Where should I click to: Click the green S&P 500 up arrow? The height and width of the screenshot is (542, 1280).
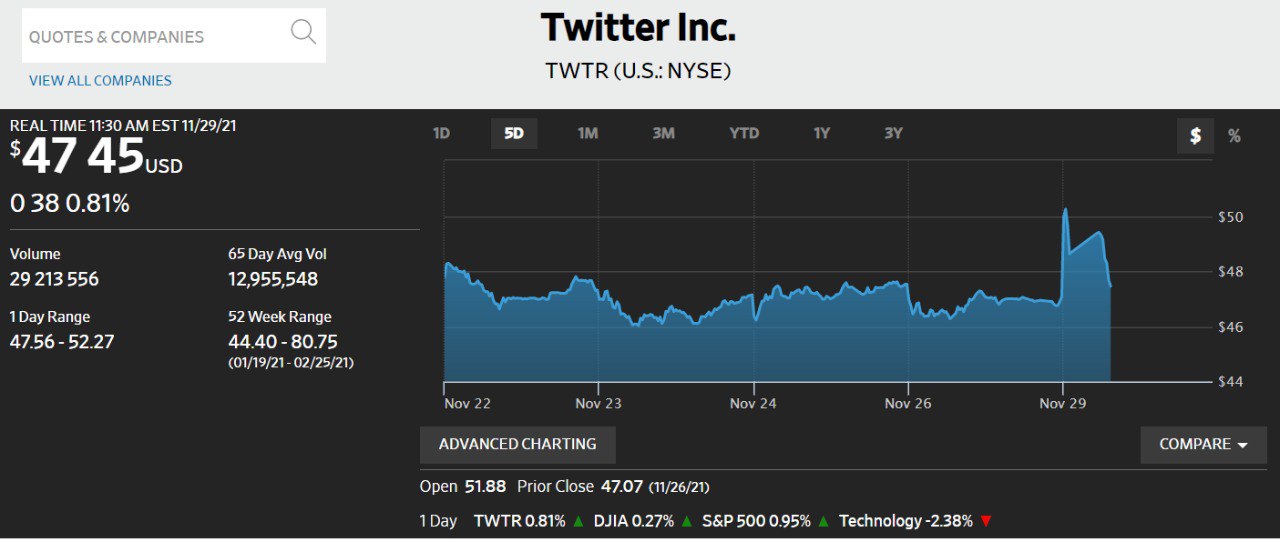point(823,521)
